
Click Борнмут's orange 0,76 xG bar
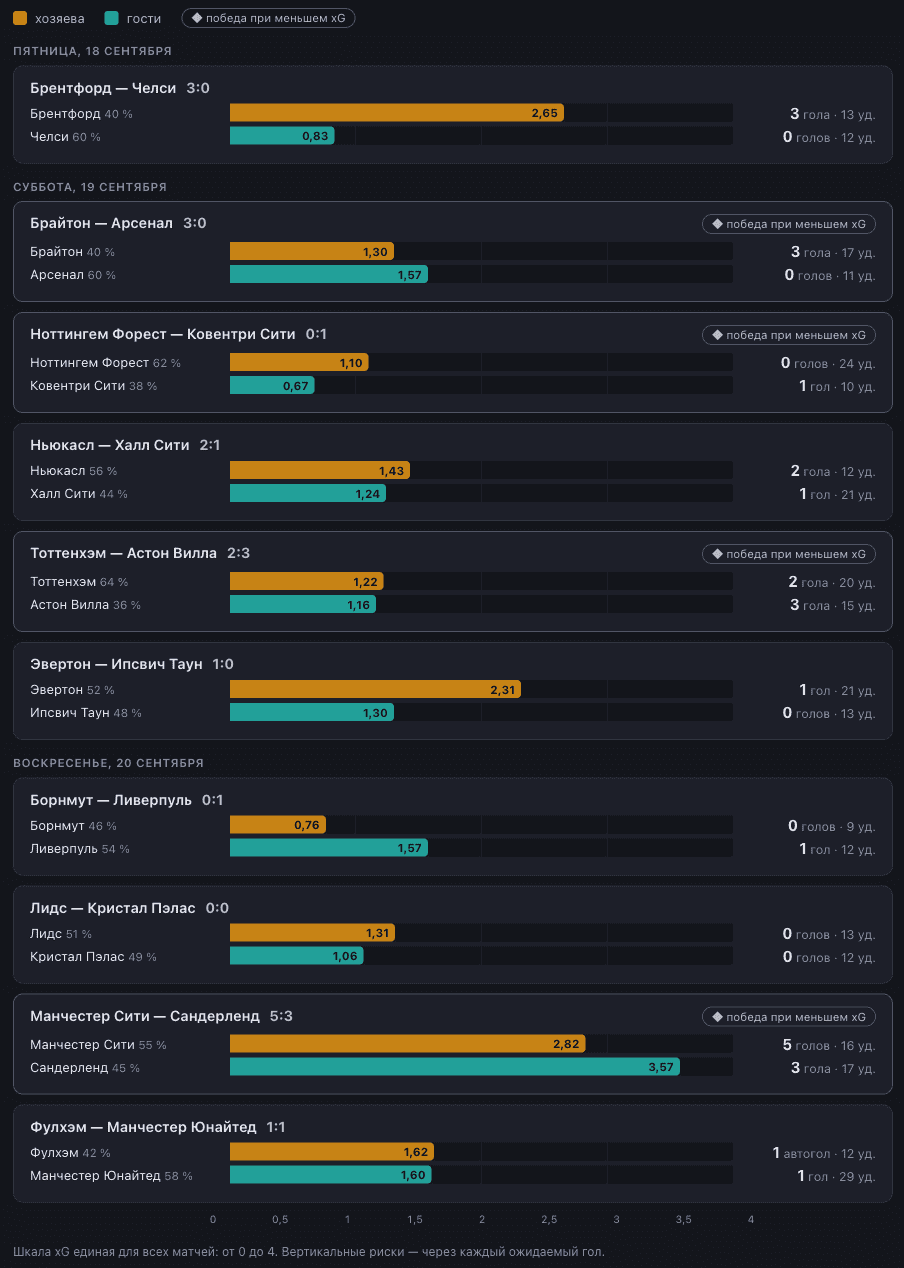tap(278, 825)
